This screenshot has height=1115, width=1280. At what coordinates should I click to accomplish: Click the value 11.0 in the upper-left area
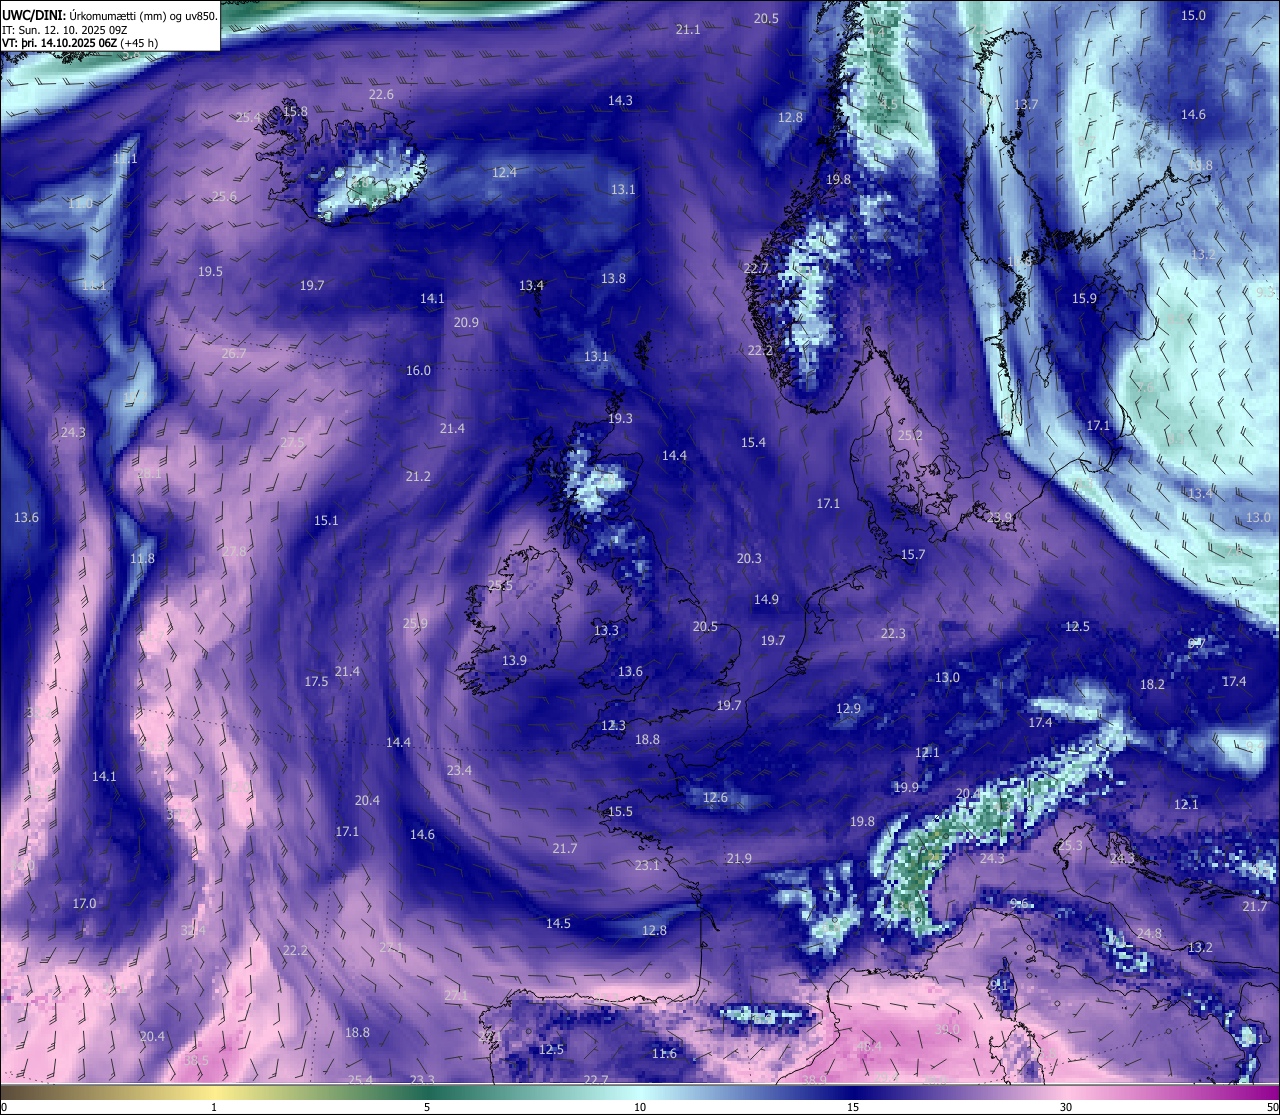80,203
